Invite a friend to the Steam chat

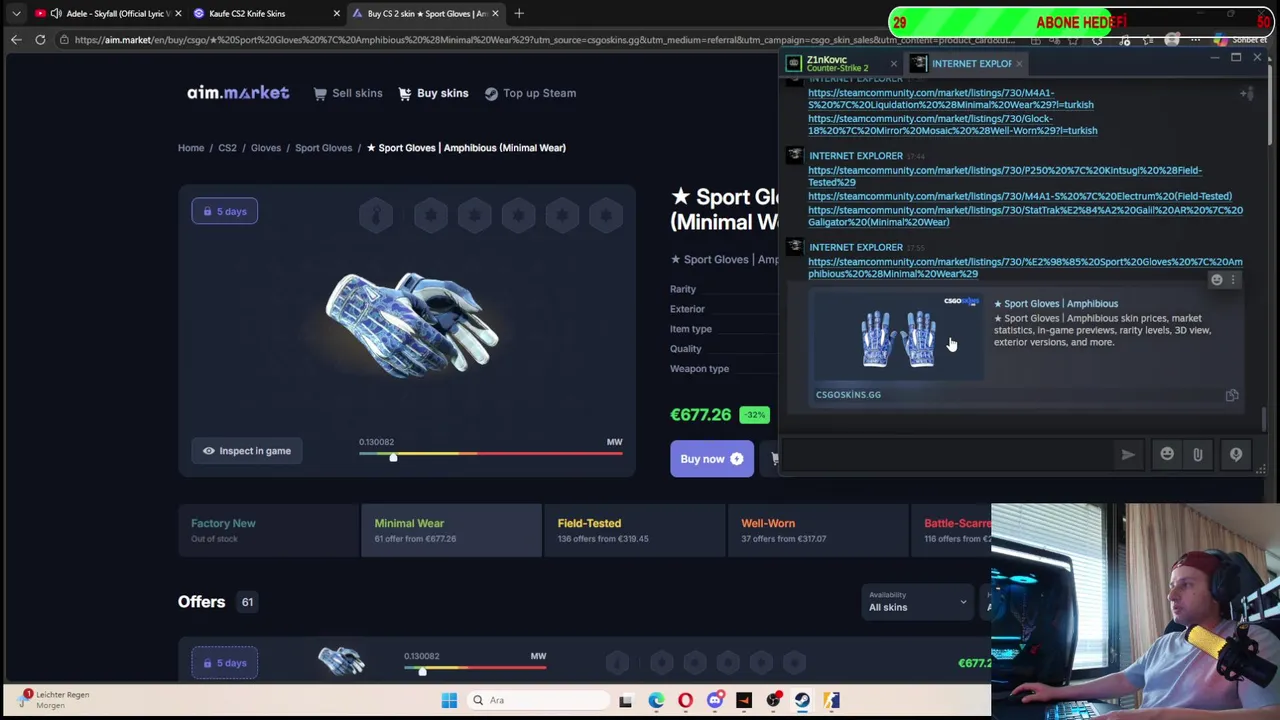[x=1246, y=94]
